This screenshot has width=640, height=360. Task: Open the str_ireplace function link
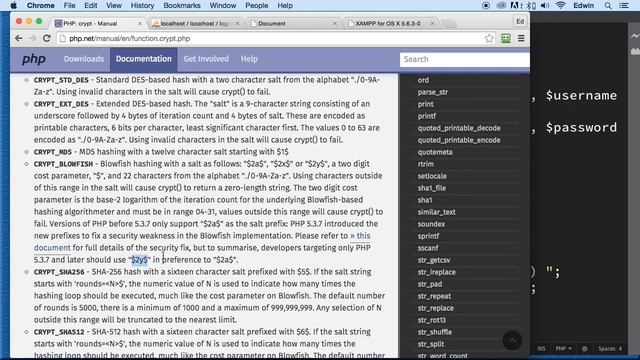436,272
